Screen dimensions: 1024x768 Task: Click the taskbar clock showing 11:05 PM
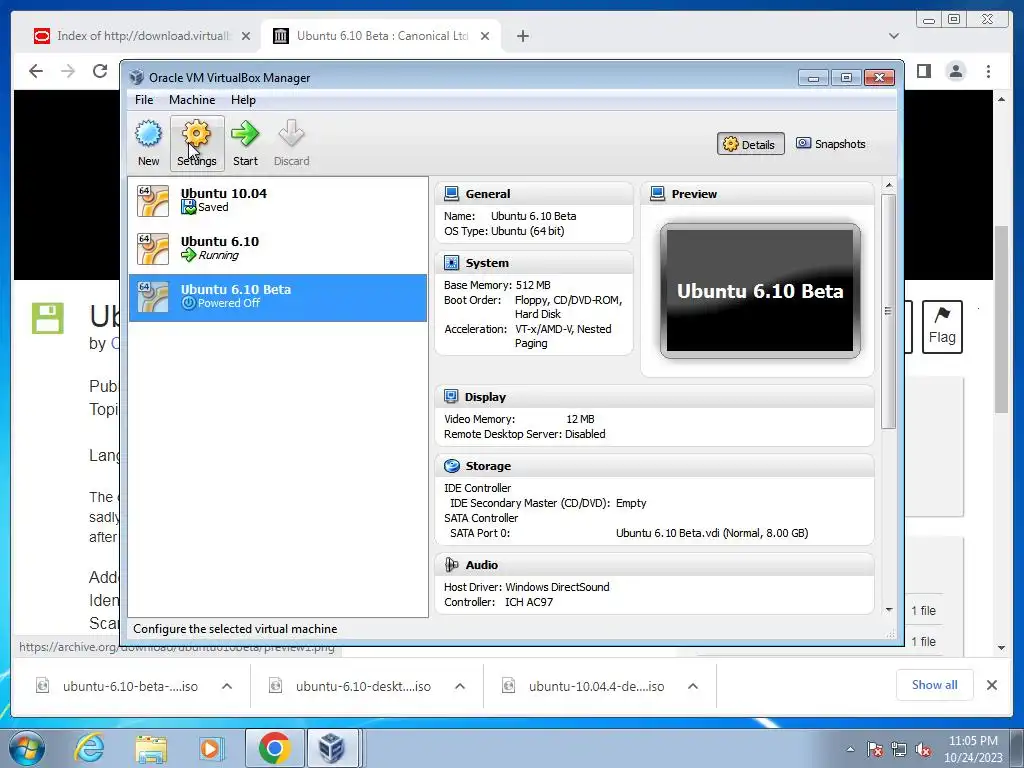[x=972, y=749]
